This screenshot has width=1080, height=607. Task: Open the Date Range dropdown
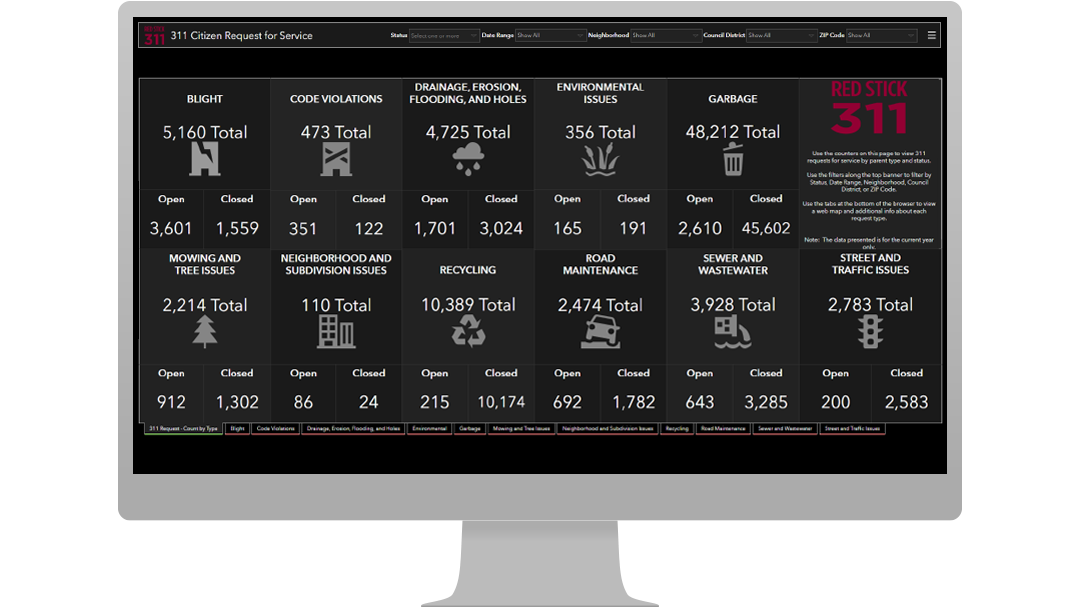pyautogui.click(x=550, y=35)
